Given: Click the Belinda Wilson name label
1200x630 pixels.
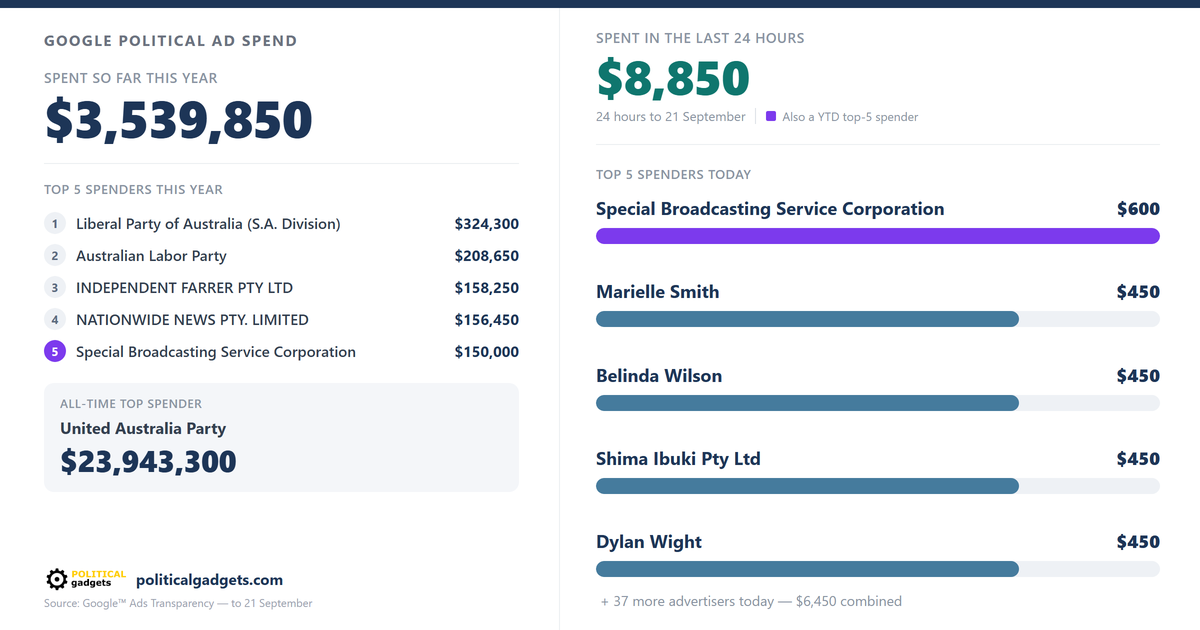Looking at the screenshot, I should (659, 376).
